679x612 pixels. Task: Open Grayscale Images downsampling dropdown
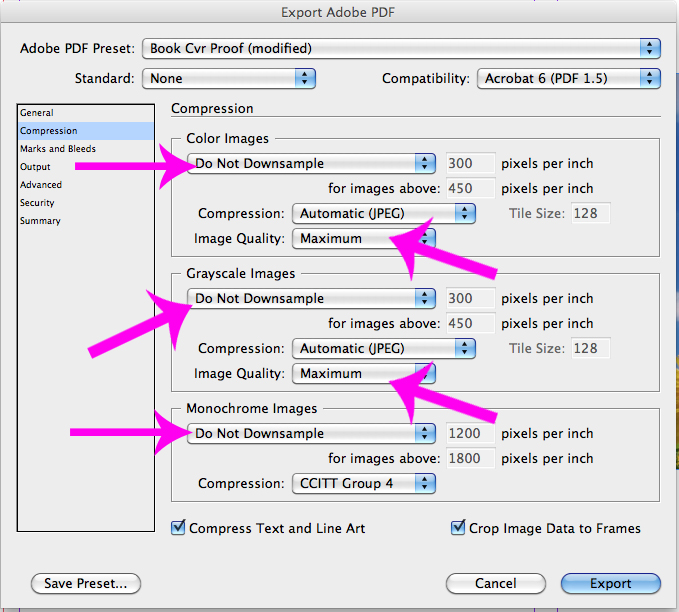click(x=311, y=298)
